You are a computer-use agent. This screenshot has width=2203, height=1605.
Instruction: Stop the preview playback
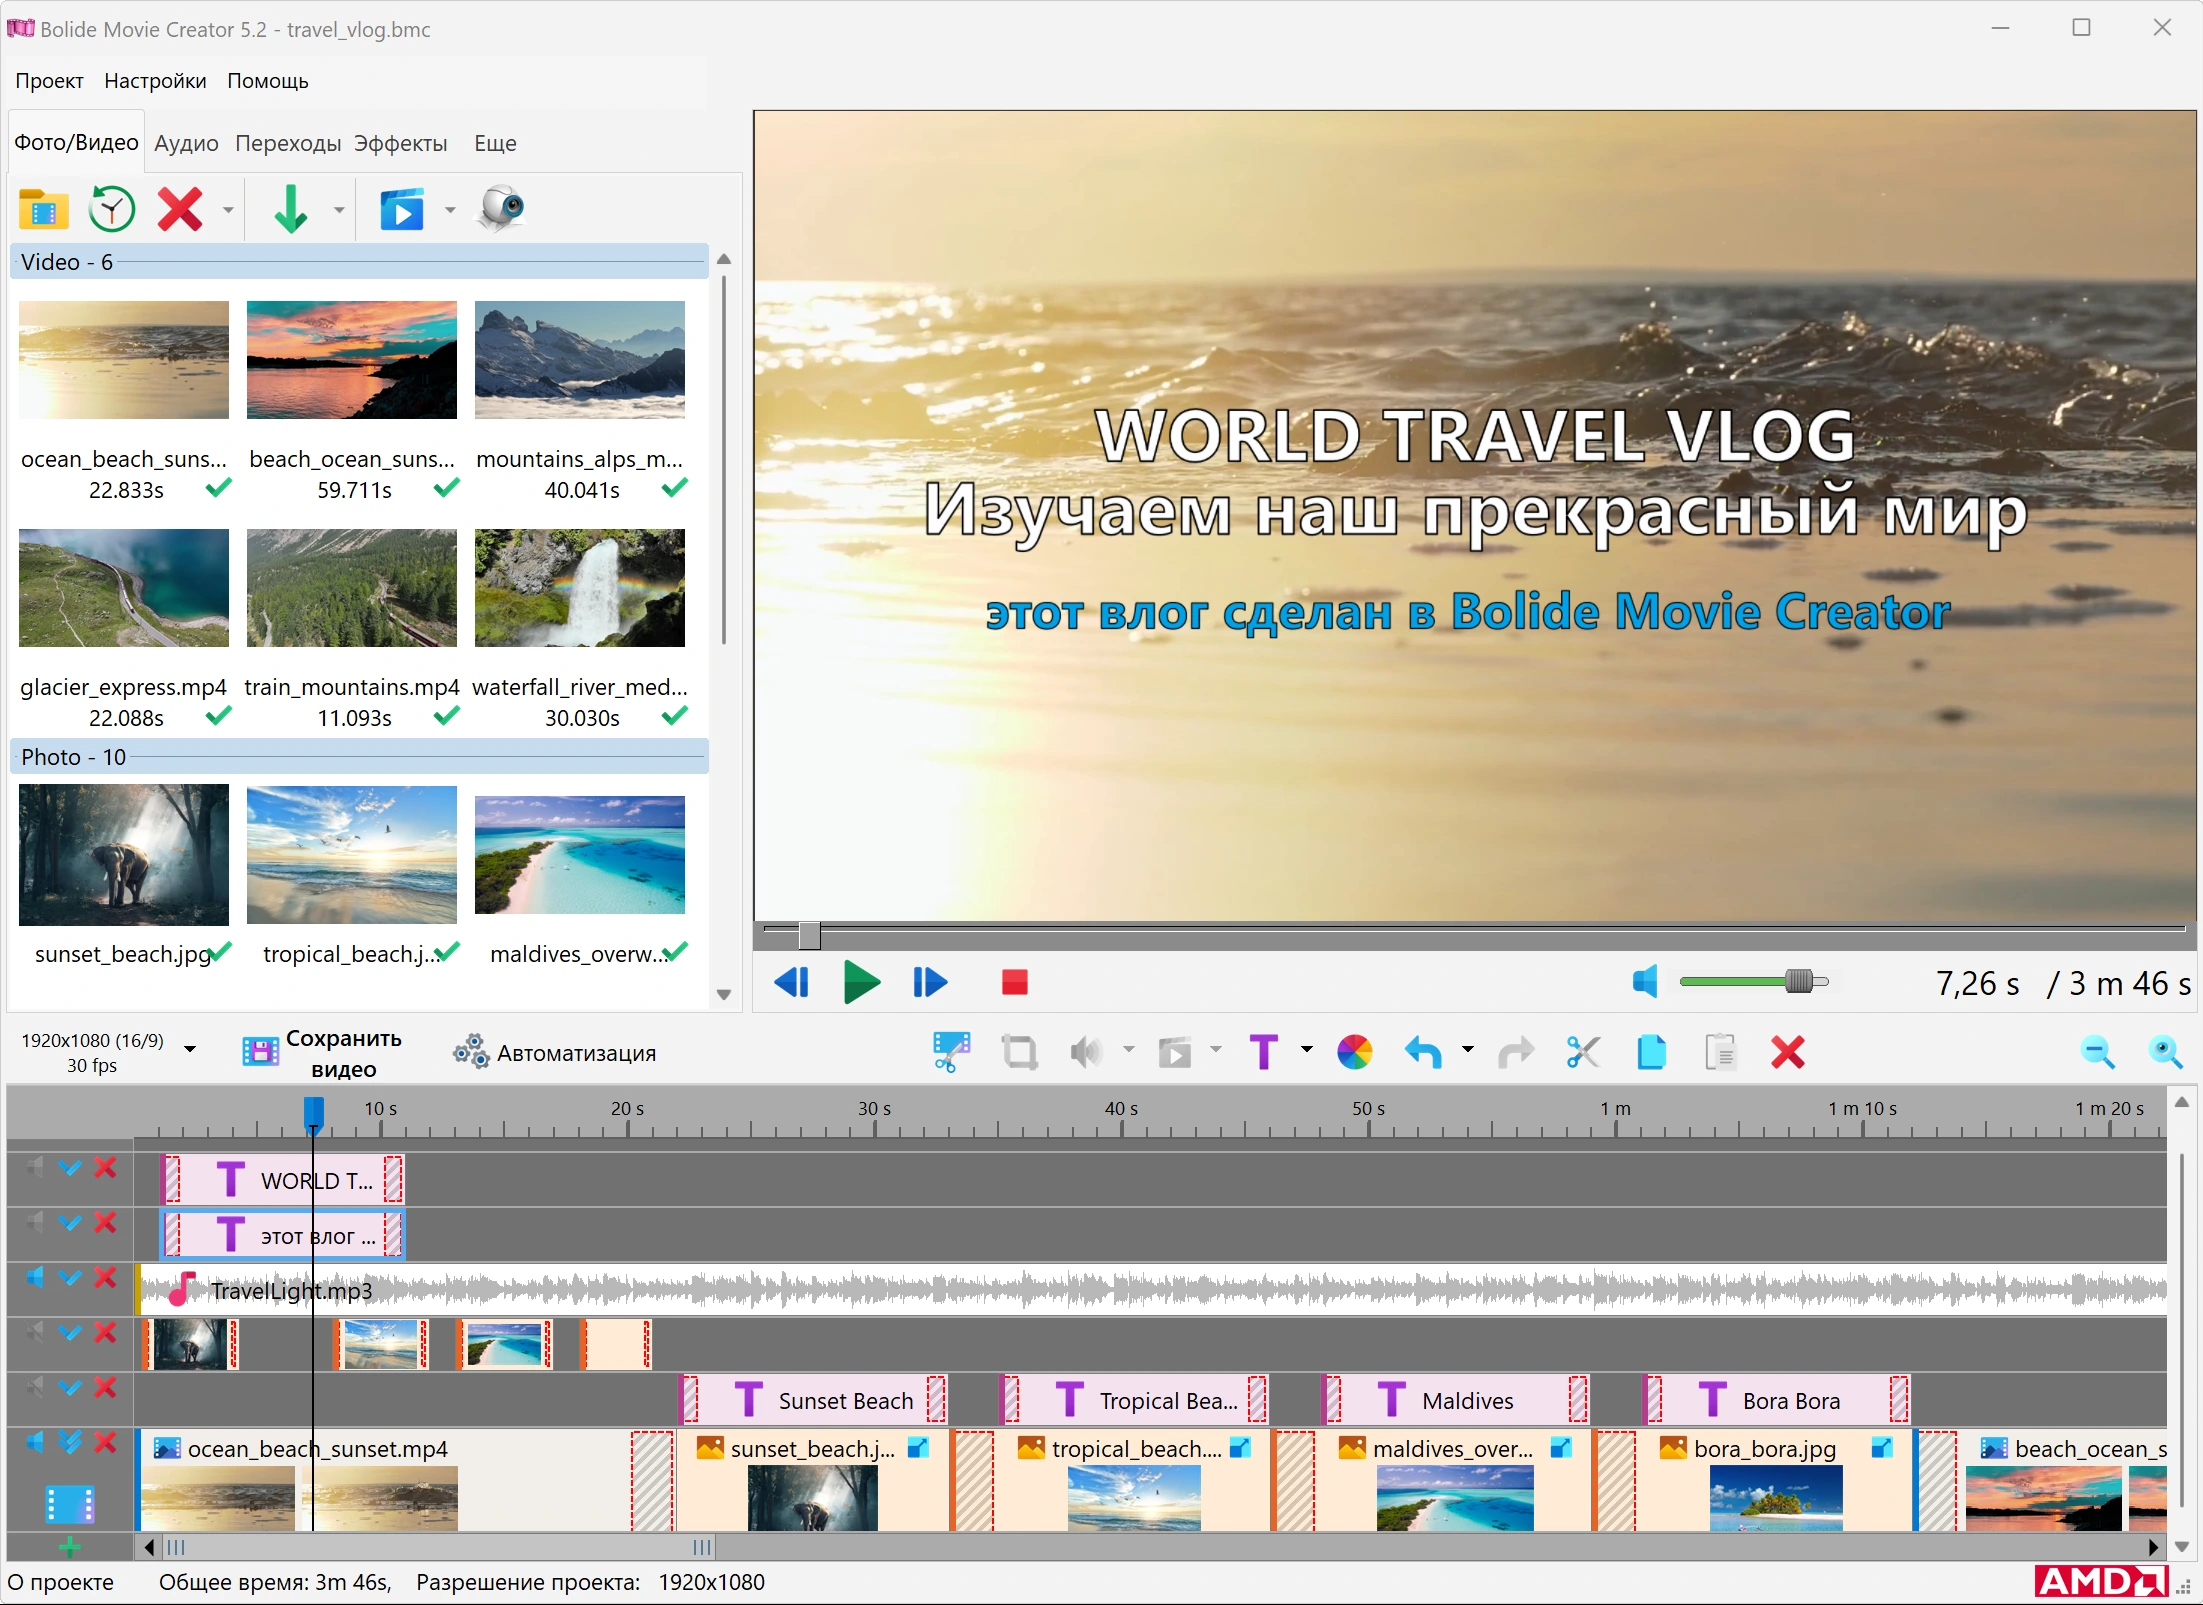[x=1015, y=983]
